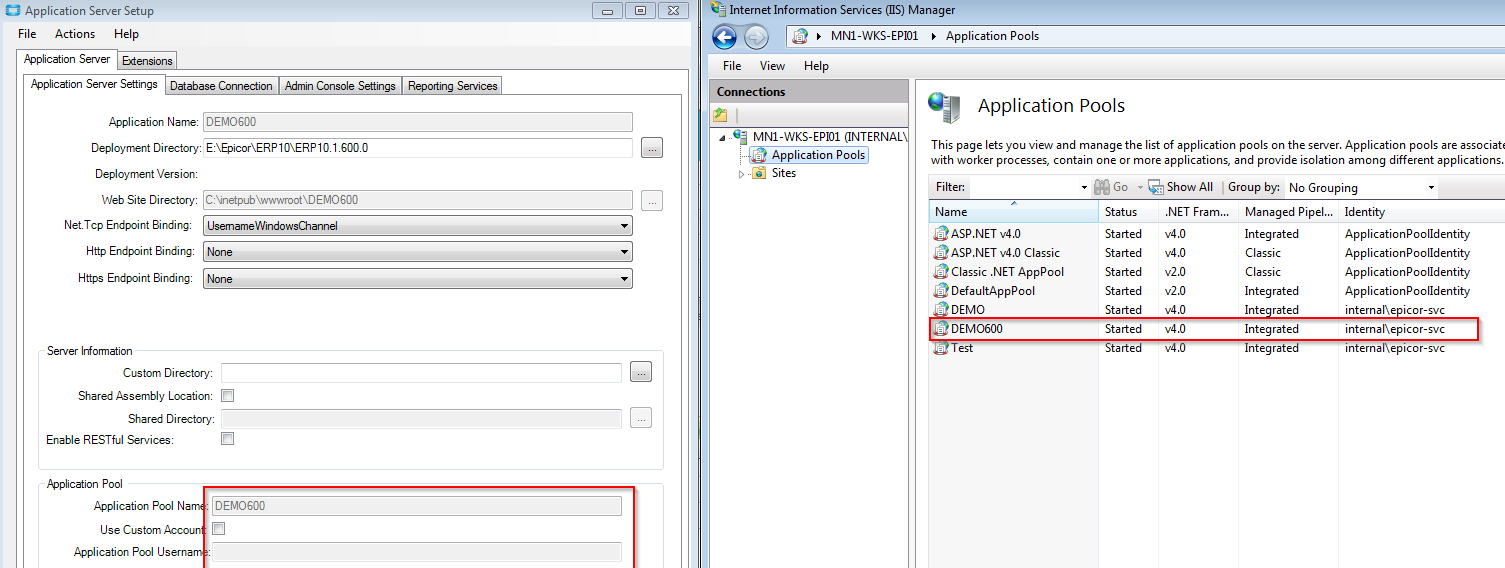Open Help menu in Application Server Setup
This screenshot has height=568, width=1505.
(x=126, y=34)
